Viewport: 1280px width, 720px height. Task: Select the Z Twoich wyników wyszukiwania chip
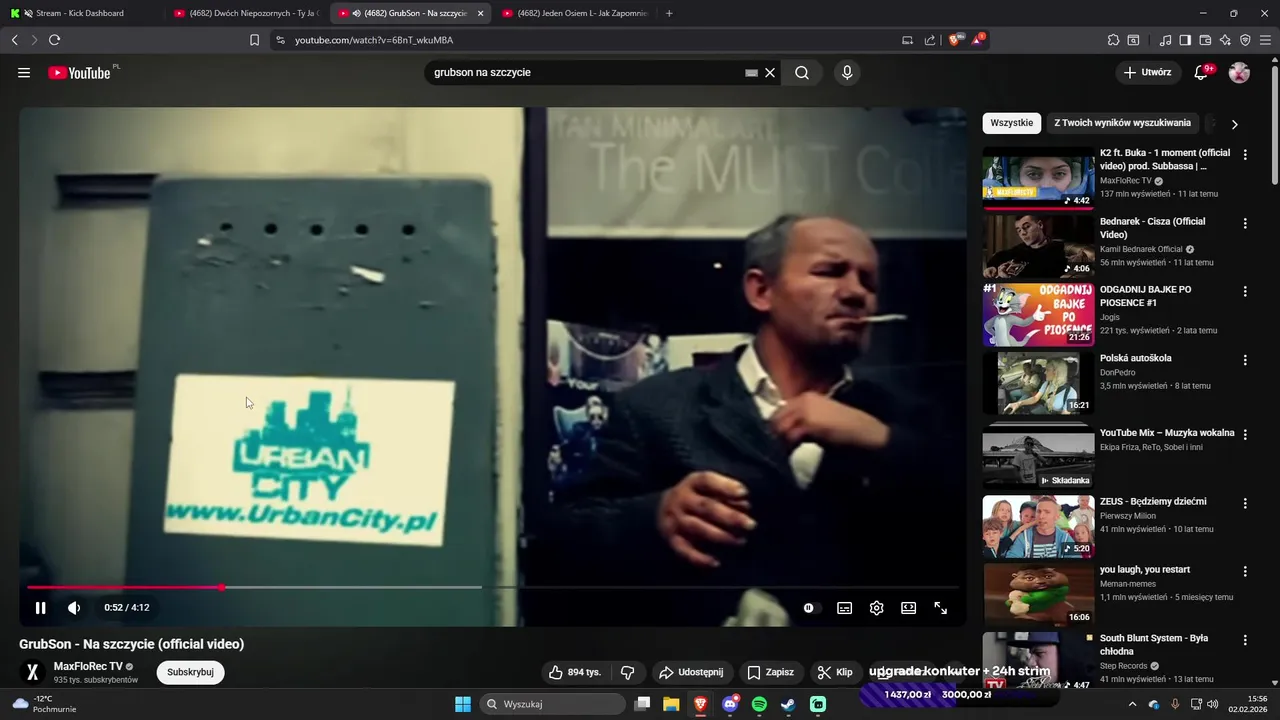[1122, 123]
